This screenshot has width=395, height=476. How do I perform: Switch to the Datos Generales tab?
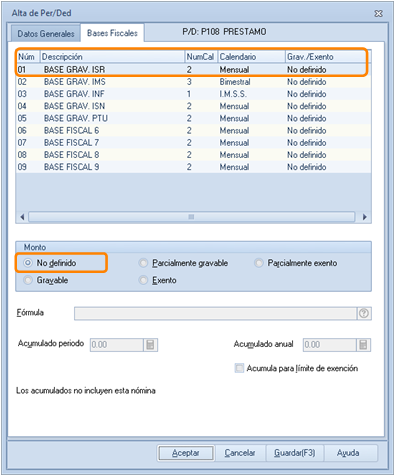46,34
